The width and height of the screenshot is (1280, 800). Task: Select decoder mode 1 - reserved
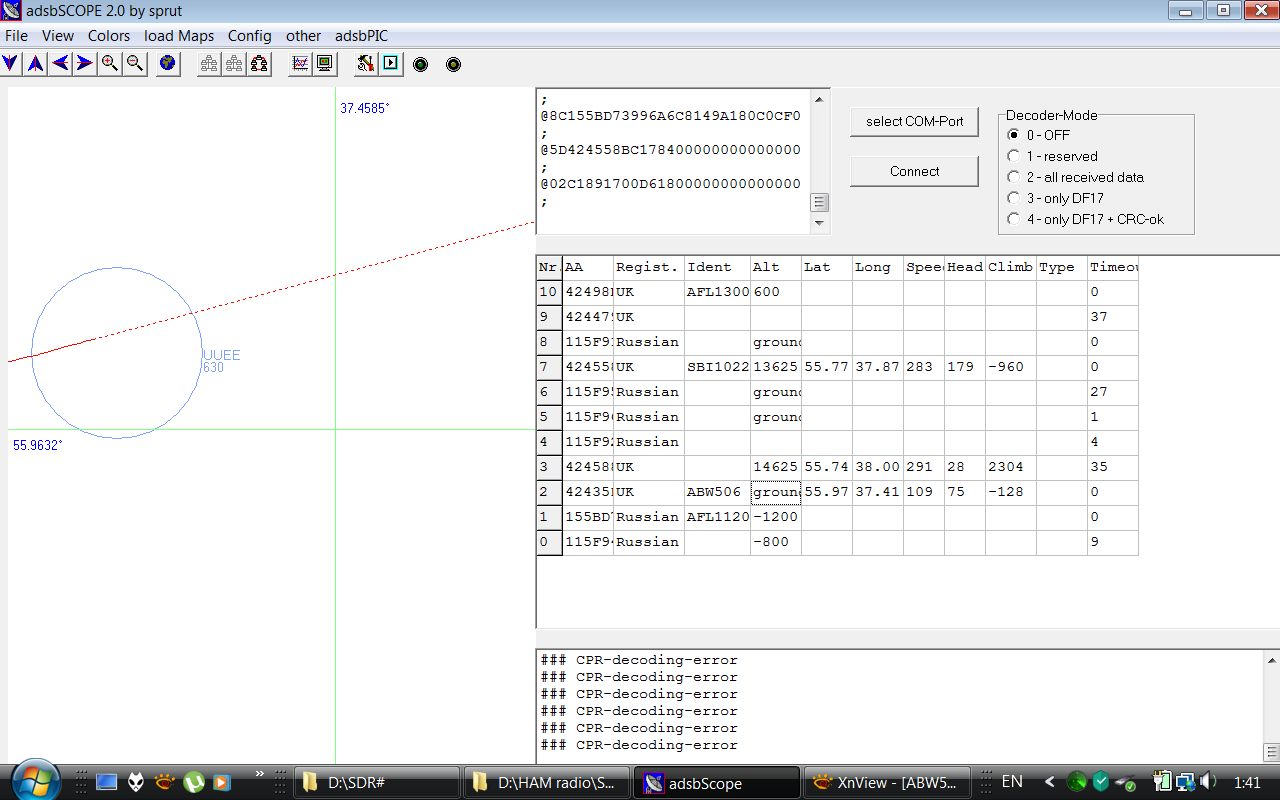click(1052, 156)
